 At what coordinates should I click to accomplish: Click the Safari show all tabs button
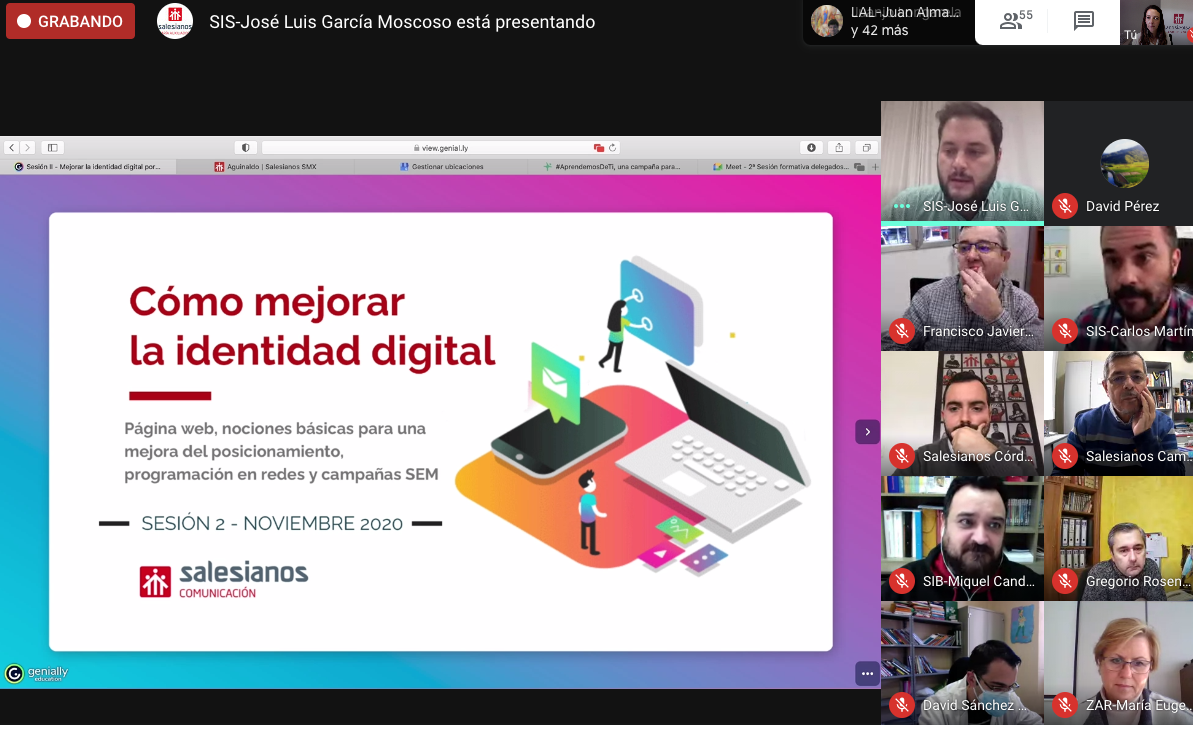coord(867,147)
